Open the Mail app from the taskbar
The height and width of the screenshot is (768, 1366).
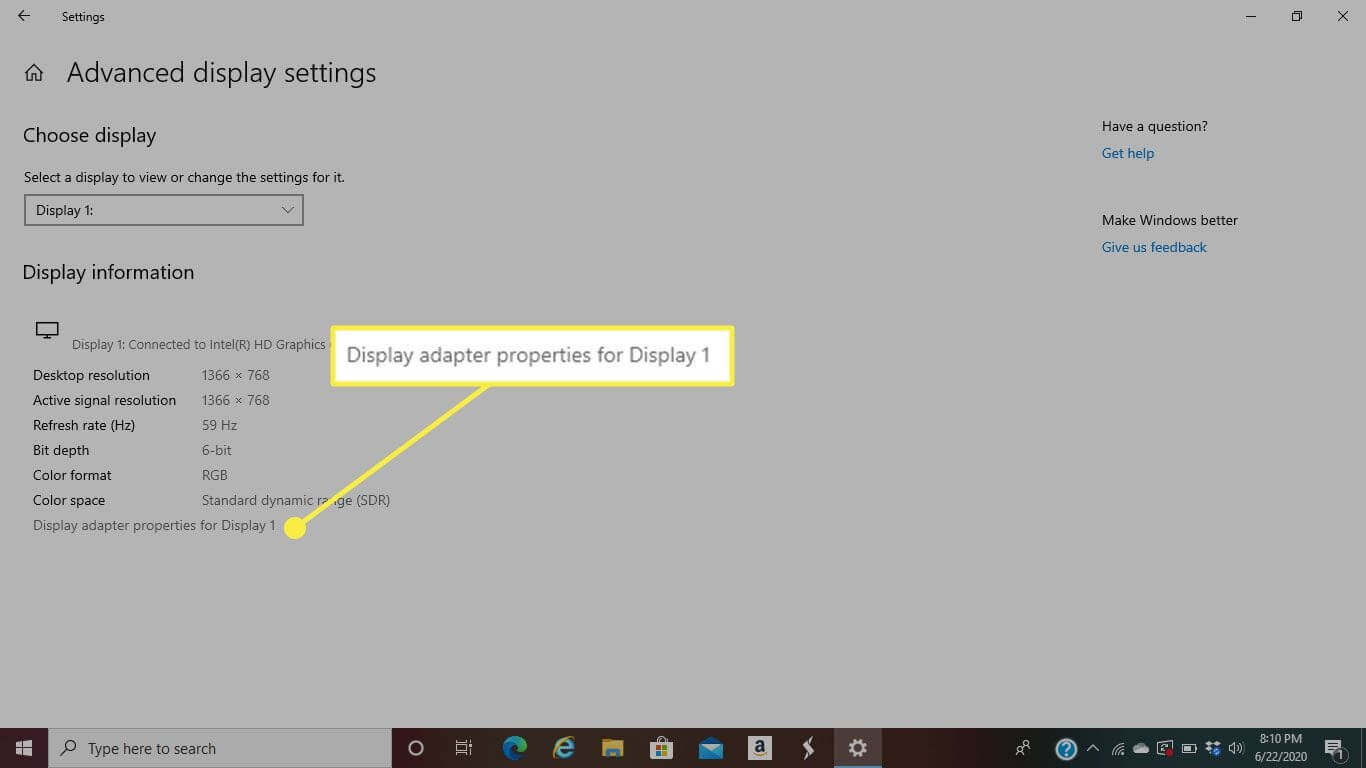[710, 748]
